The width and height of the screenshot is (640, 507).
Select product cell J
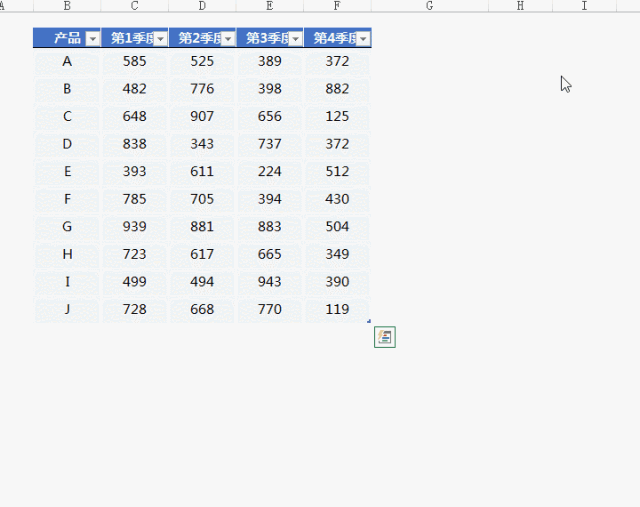[x=67, y=309]
